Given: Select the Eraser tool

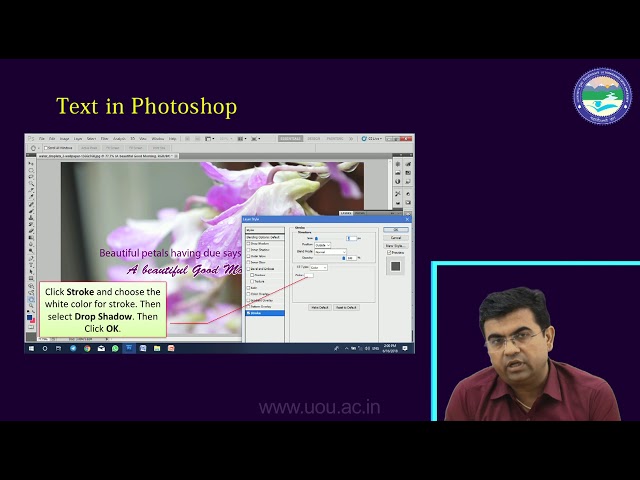Looking at the screenshot, I should [31, 231].
